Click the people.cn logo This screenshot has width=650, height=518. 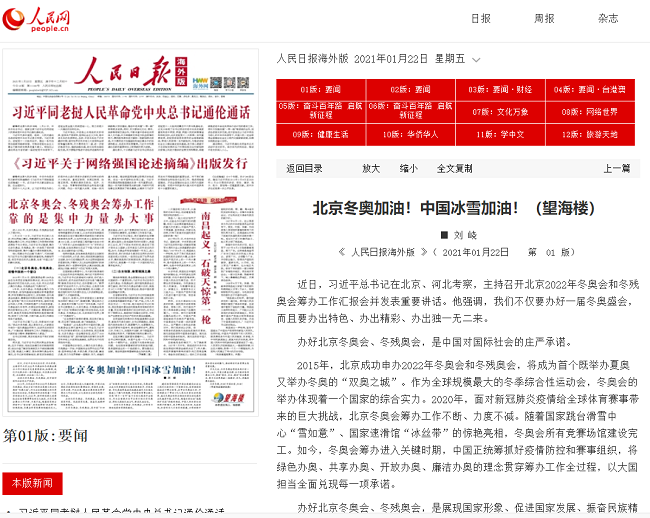[36, 19]
